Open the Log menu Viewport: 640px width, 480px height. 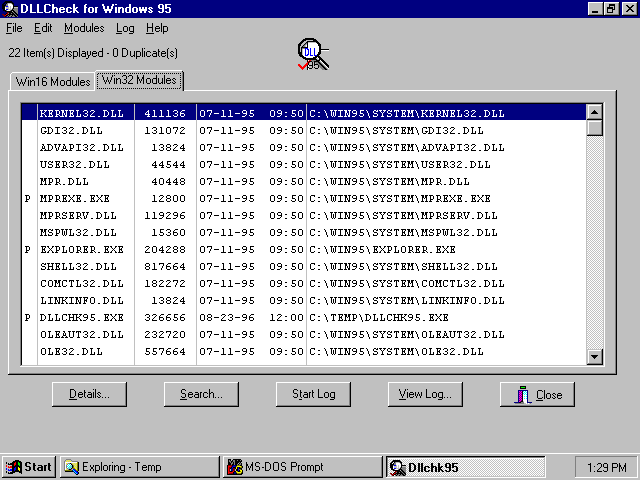tap(125, 28)
